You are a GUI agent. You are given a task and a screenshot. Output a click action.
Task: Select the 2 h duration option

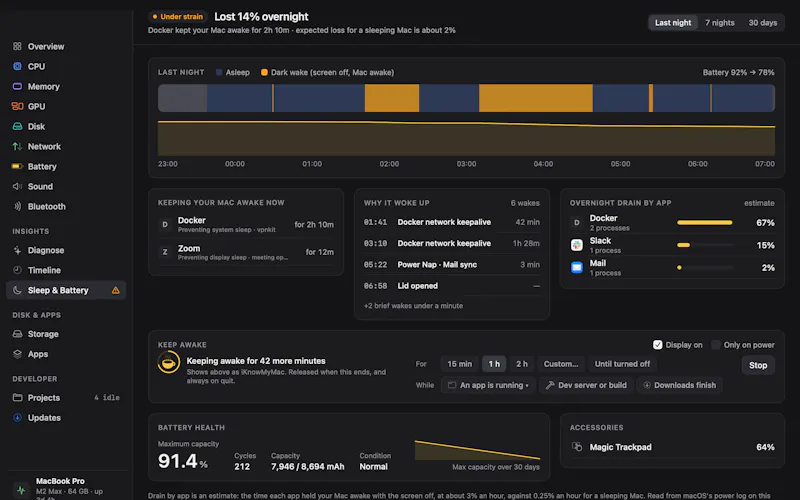521,364
